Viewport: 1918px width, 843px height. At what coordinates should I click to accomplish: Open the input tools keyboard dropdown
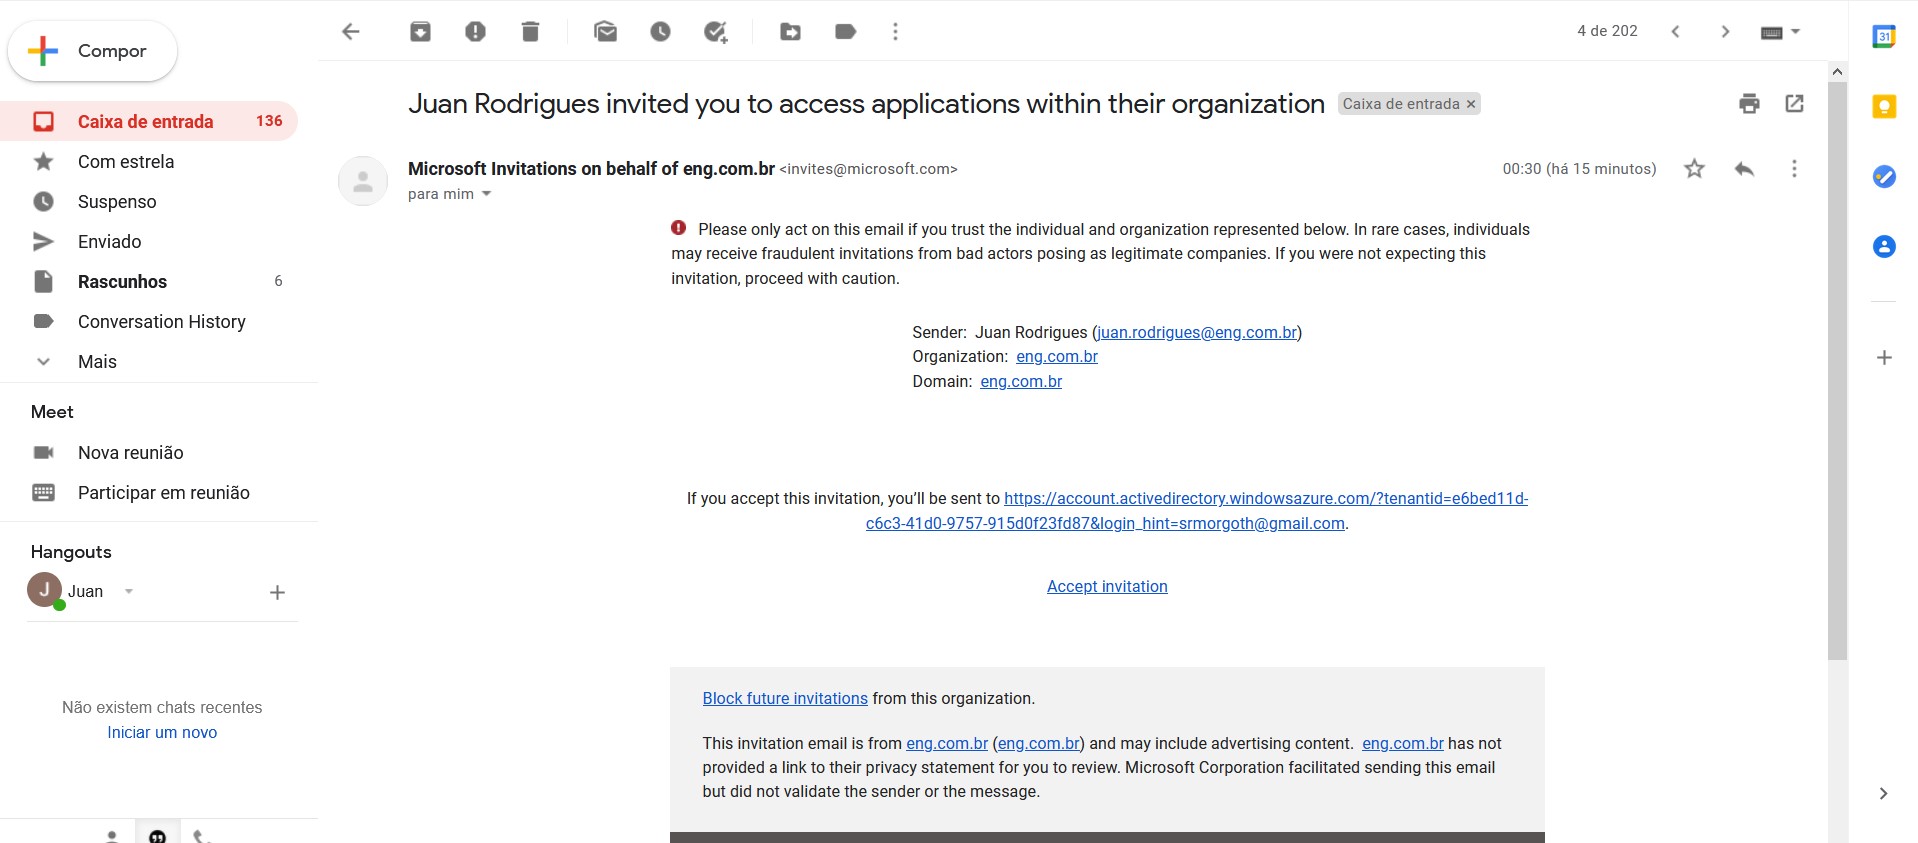coord(1780,32)
